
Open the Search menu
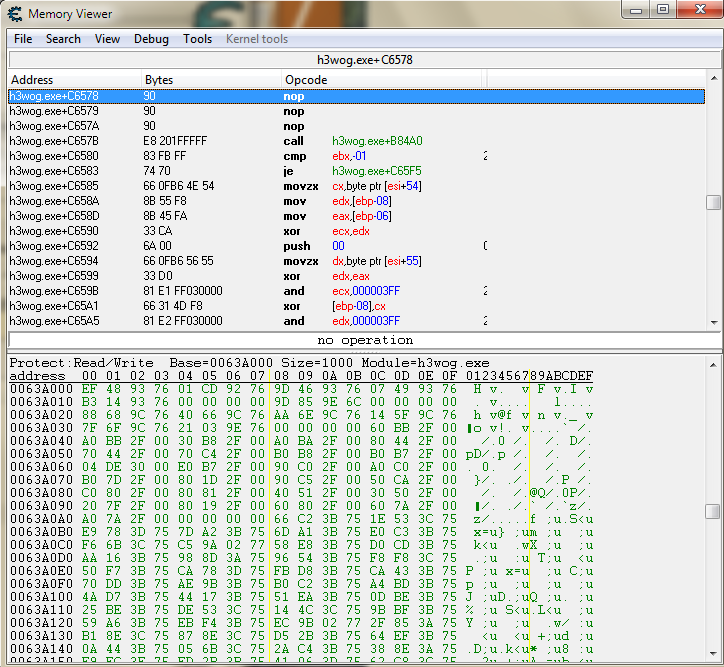tap(63, 39)
